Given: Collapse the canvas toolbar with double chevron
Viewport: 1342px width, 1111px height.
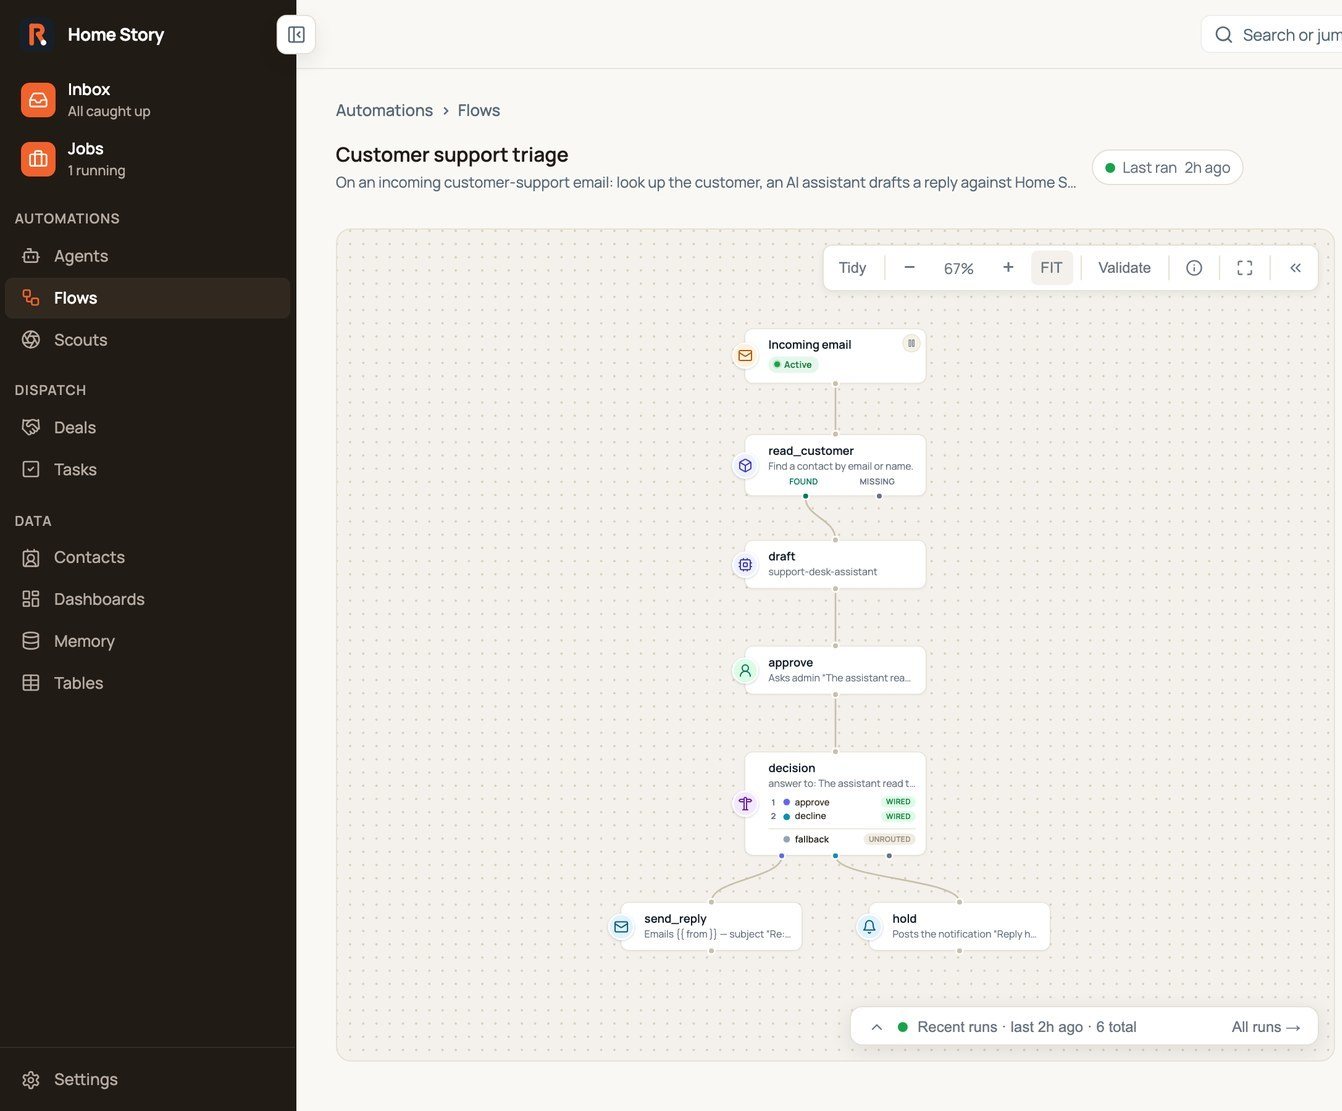Looking at the screenshot, I should point(1295,268).
